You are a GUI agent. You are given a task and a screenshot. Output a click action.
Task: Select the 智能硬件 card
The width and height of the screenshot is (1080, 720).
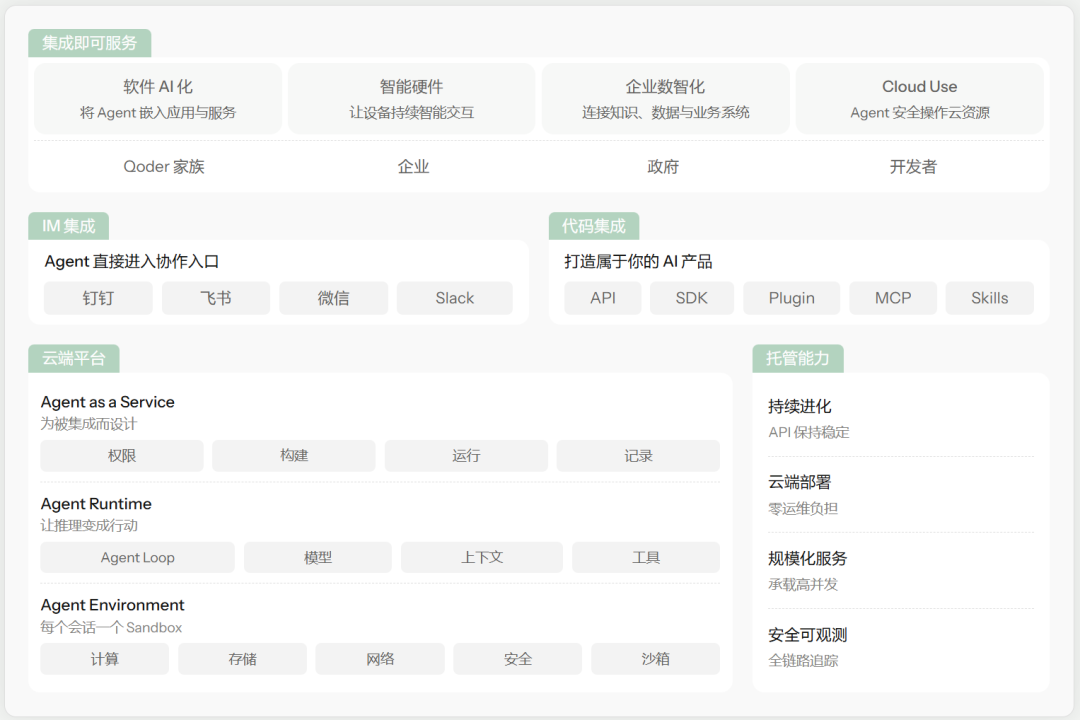tap(411, 99)
